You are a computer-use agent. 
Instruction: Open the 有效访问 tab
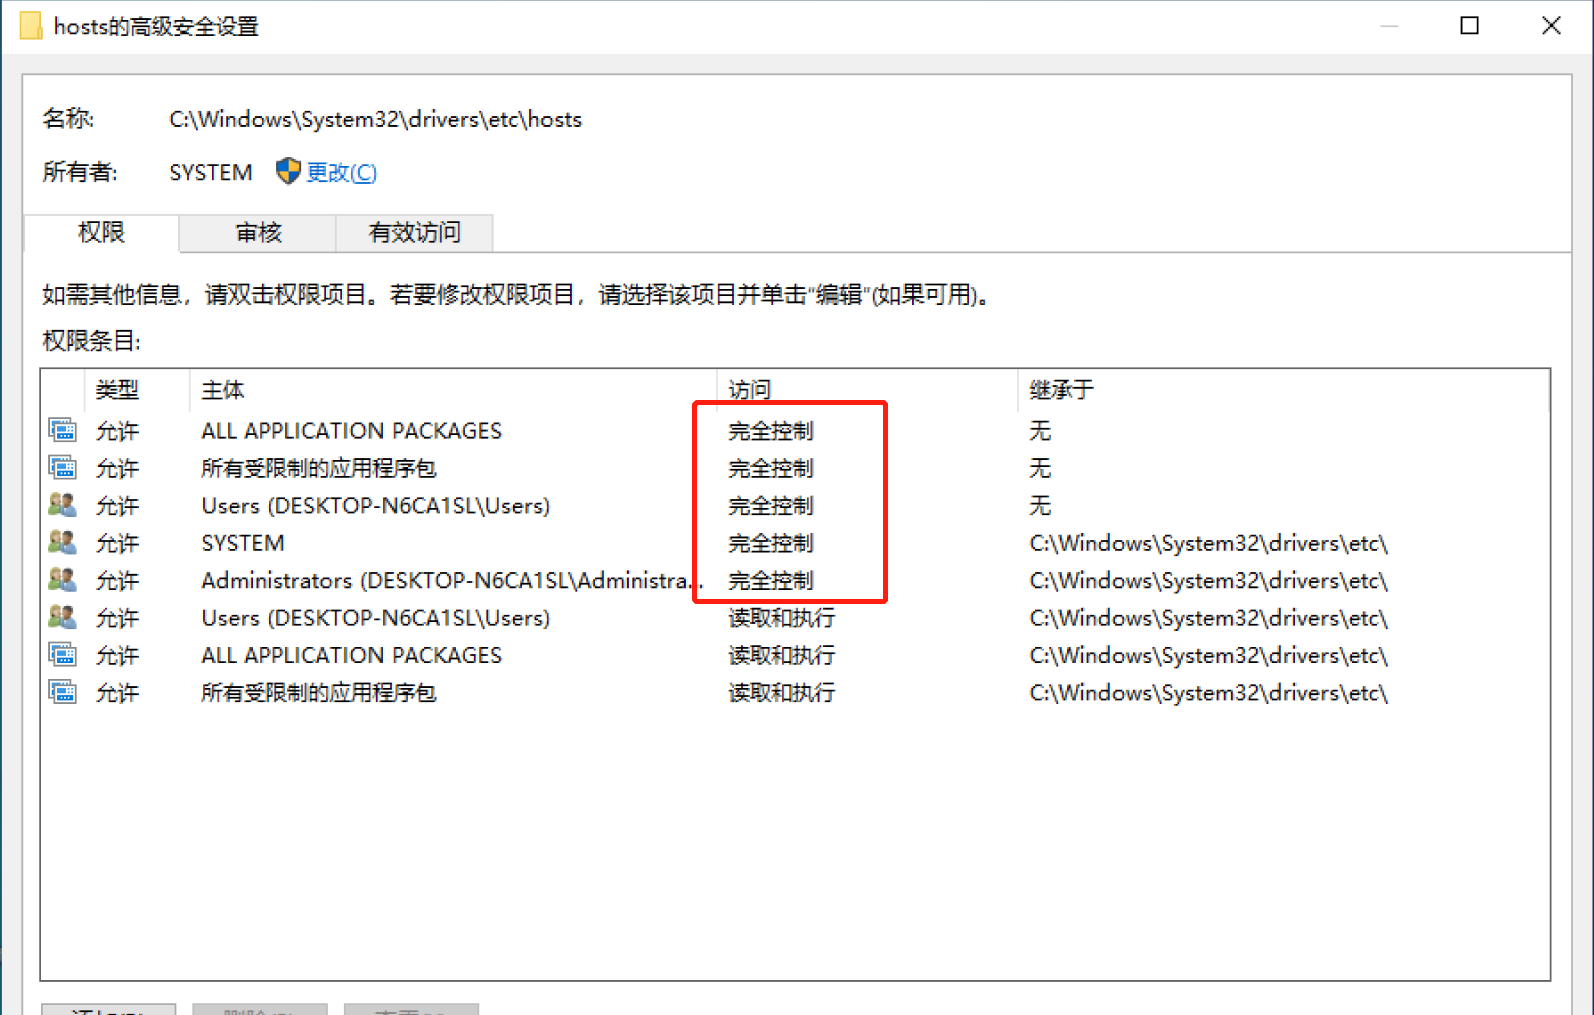coord(414,233)
